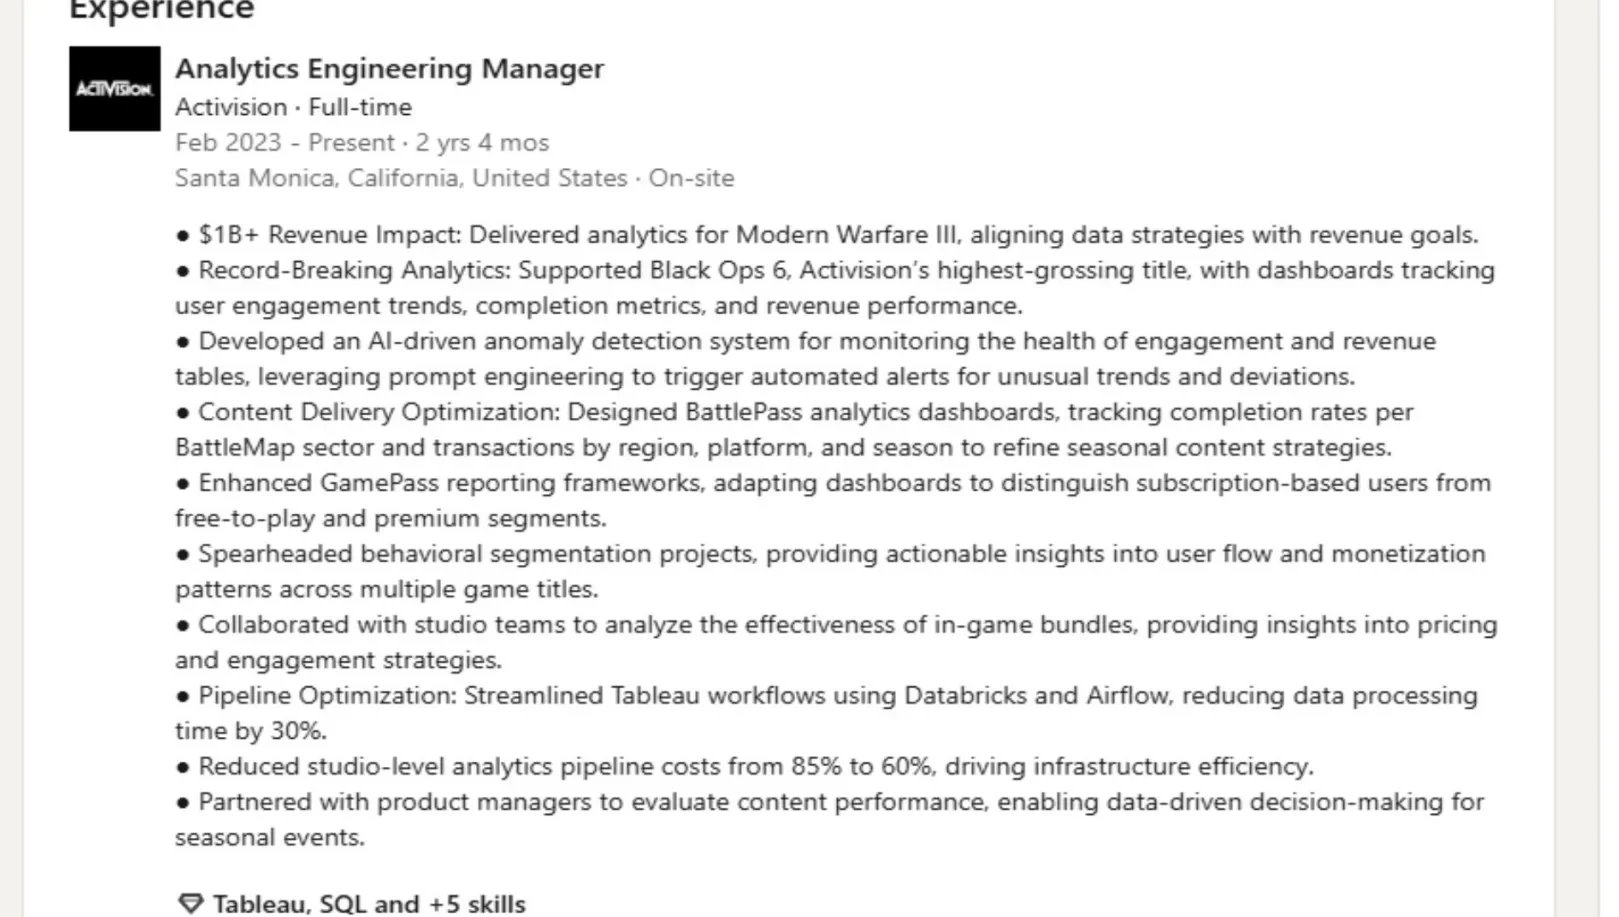Open the Tableau, SQL and +5 skills link
The image size is (1619, 917).
coord(369,904)
